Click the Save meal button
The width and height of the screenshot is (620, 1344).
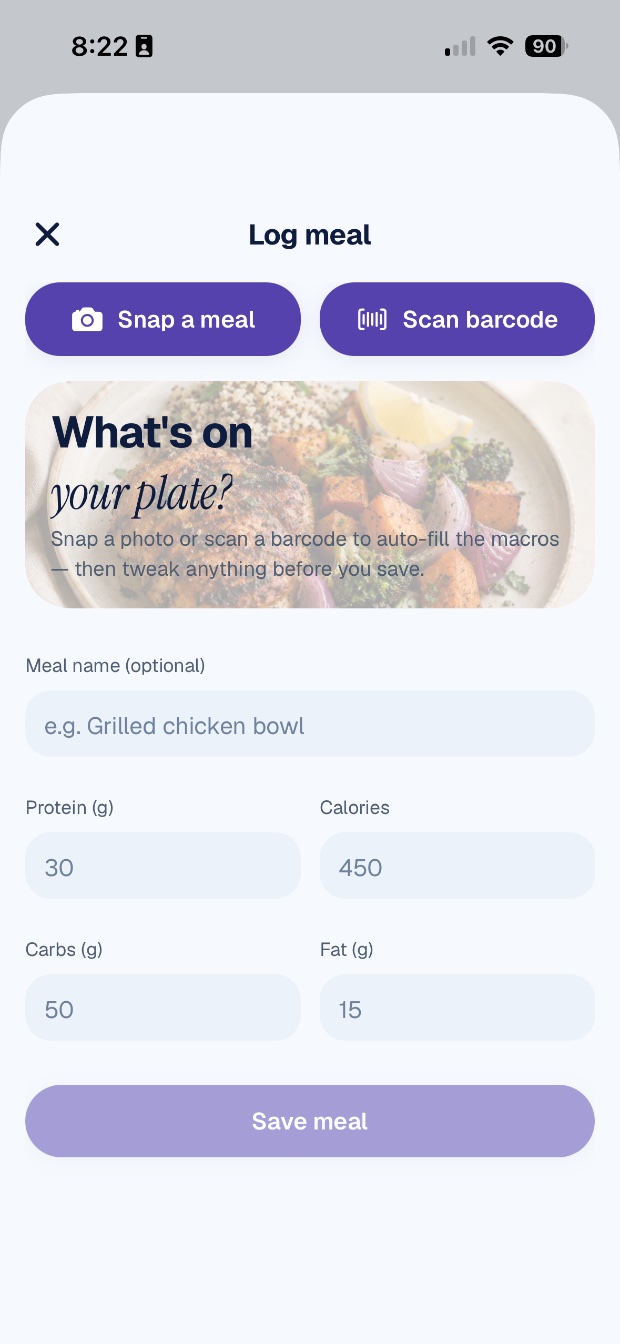[310, 1121]
